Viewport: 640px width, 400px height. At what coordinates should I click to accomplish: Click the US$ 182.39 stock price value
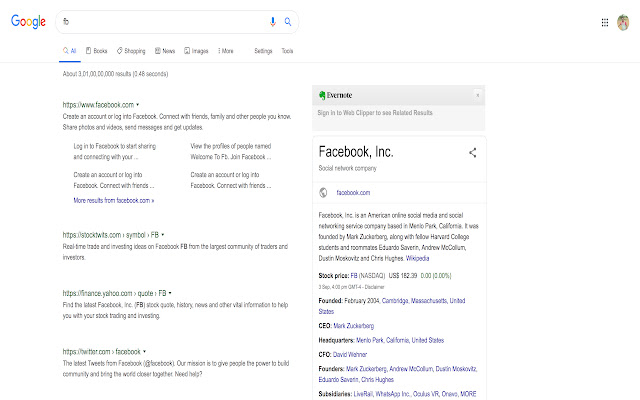coord(403,276)
